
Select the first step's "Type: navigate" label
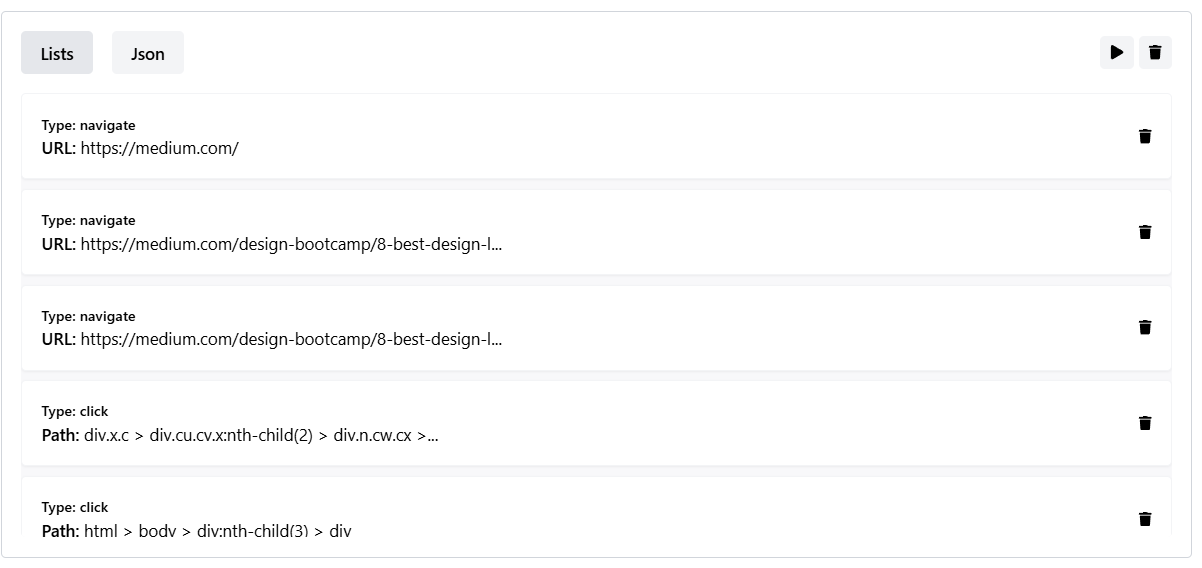88,125
